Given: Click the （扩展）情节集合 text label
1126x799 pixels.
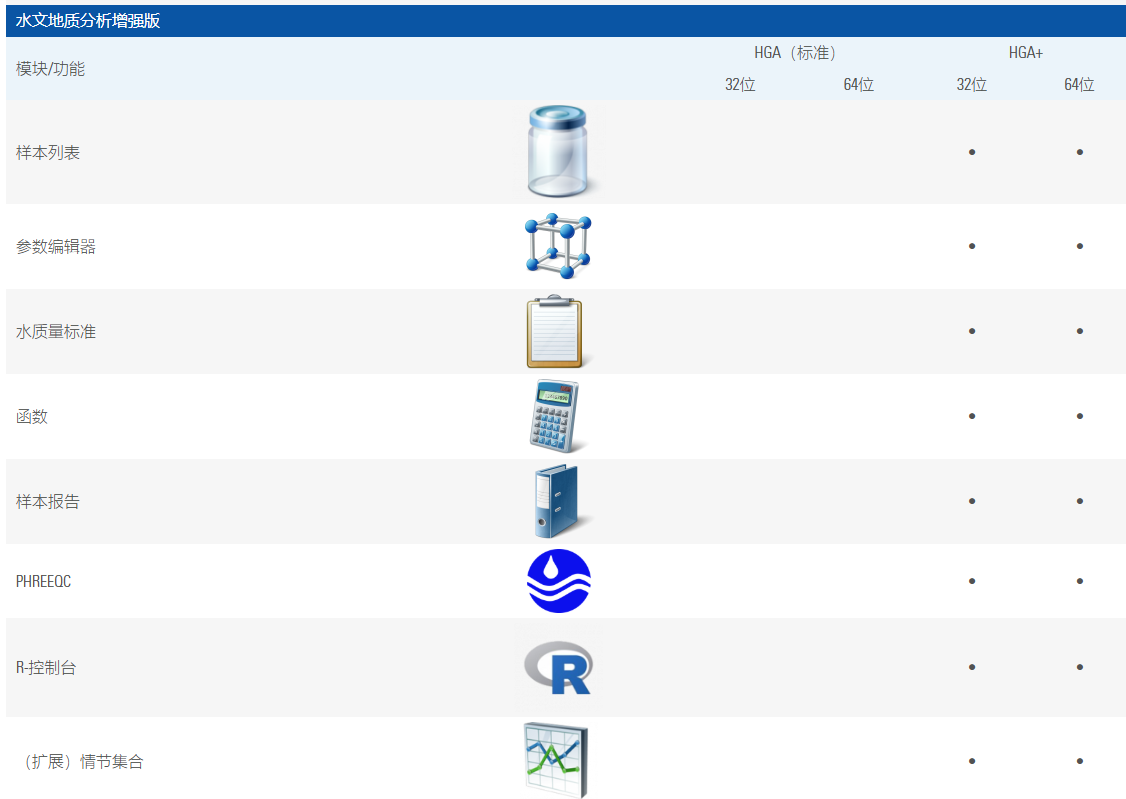Looking at the screenshot, I should (x=82, y=762).
